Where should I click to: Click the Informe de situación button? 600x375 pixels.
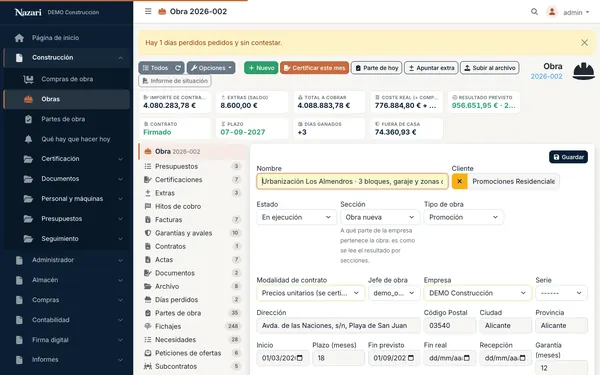pyautogui.click(x=175, y=81)
